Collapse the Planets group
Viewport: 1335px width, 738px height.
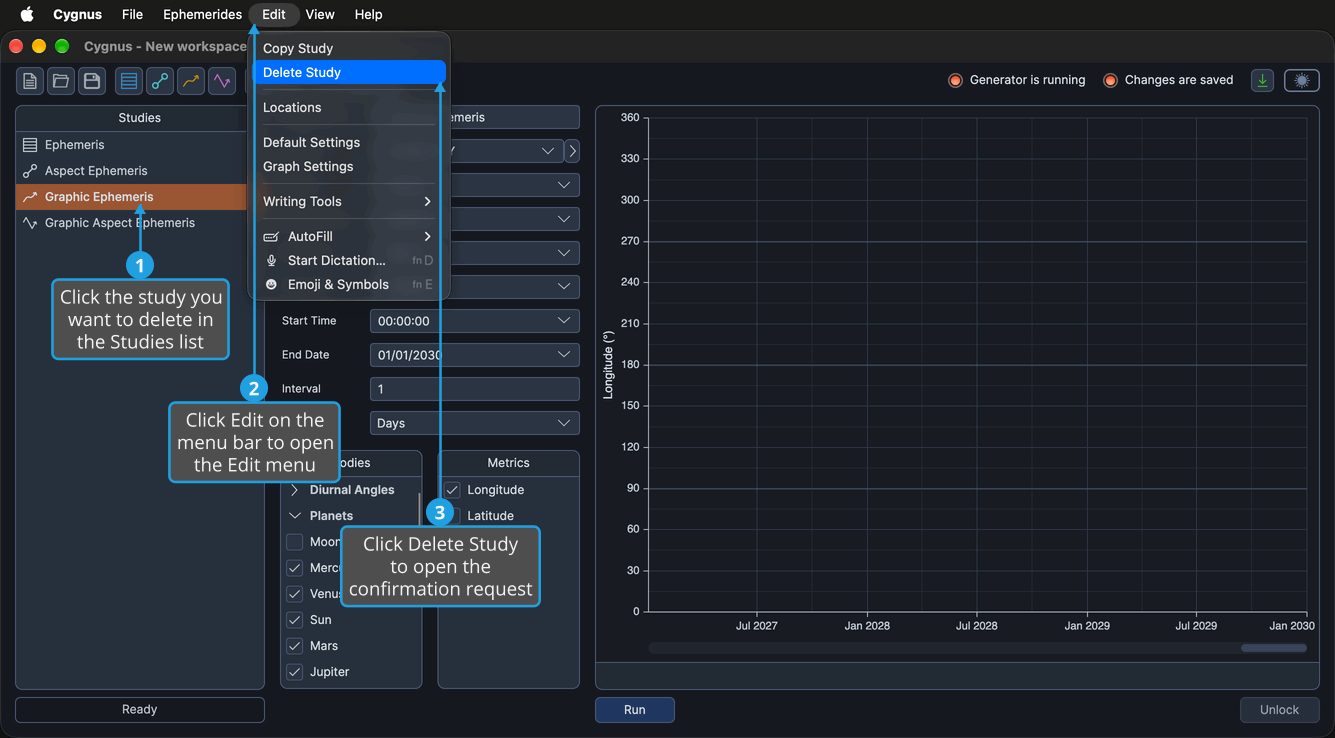(x=295, y=516)
